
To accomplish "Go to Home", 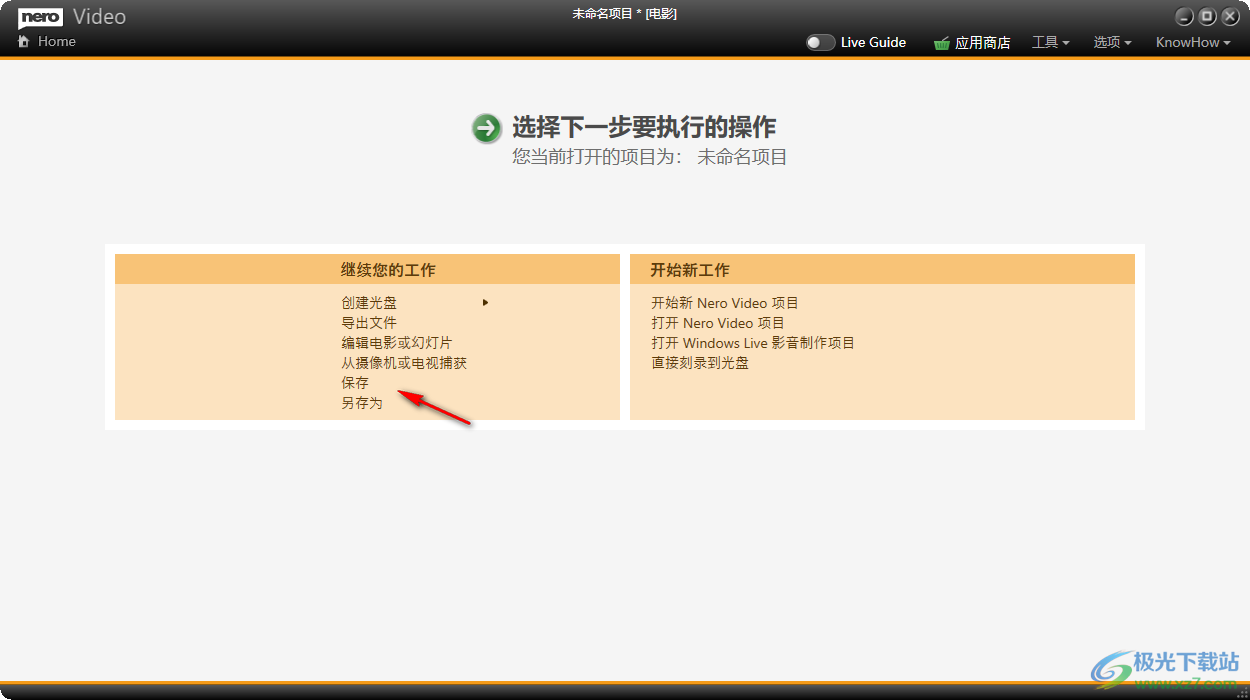I will [57, 41].
